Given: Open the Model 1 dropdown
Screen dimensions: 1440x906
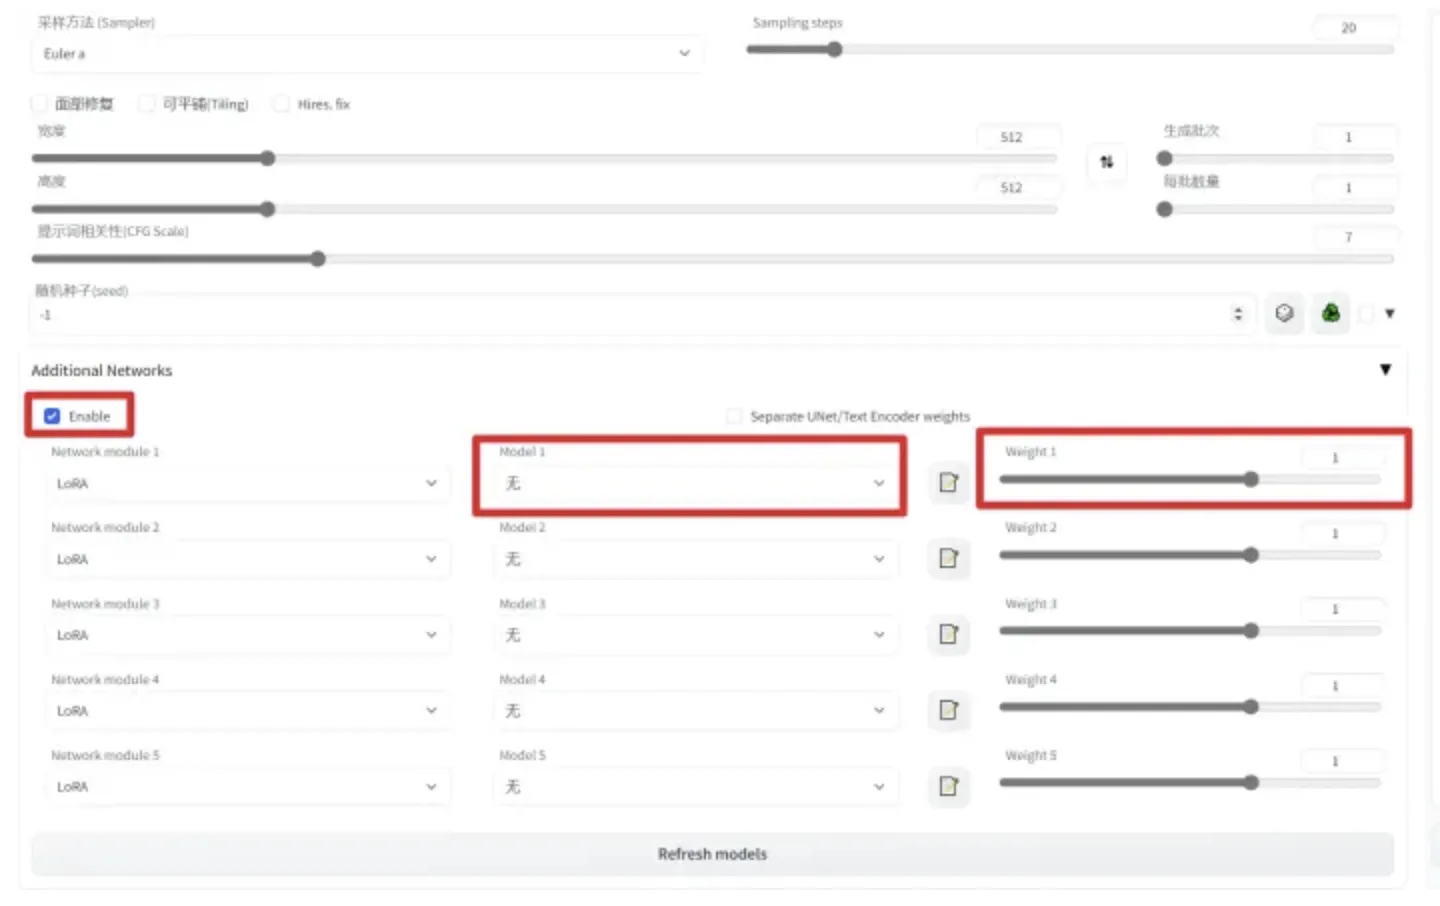Looking at the screenshot, I should (x=690, y=484).
